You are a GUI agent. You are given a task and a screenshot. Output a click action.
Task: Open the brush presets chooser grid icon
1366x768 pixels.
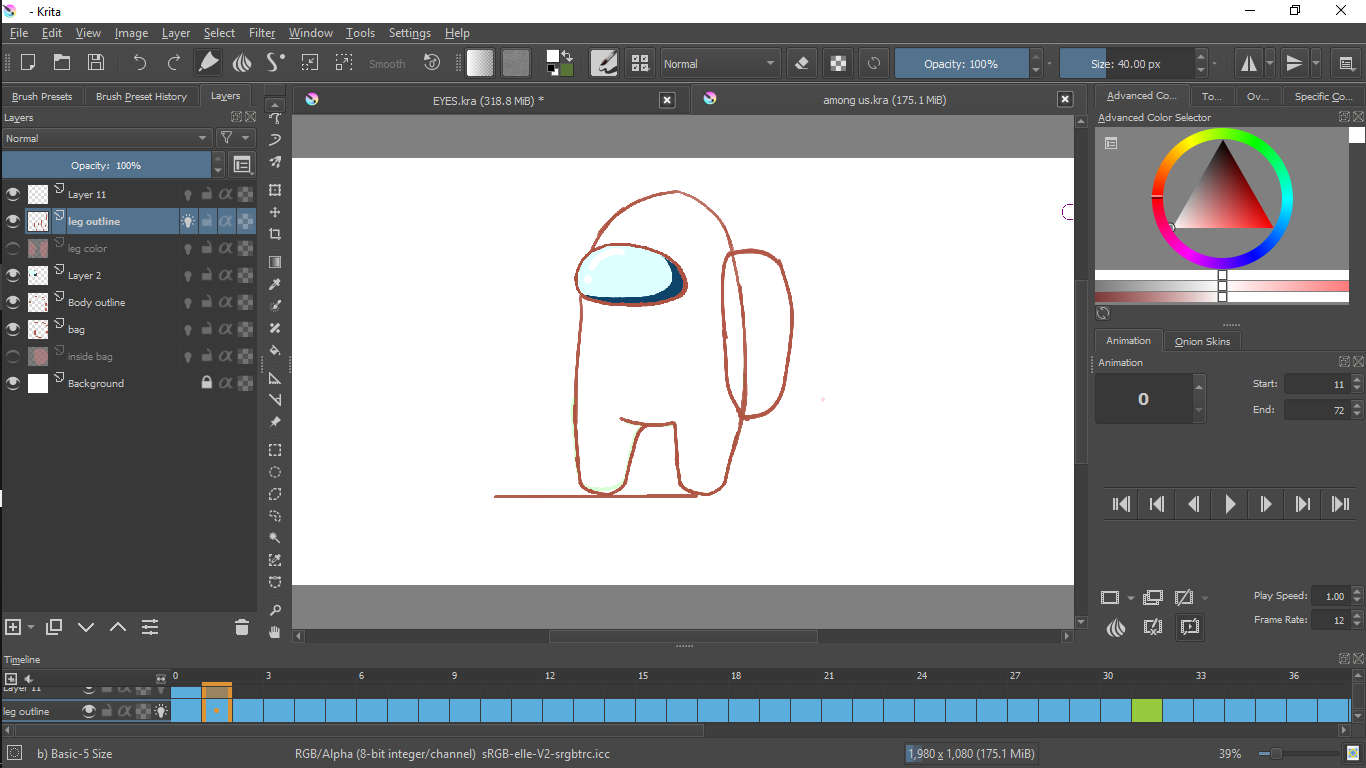(x=640, y=63)
